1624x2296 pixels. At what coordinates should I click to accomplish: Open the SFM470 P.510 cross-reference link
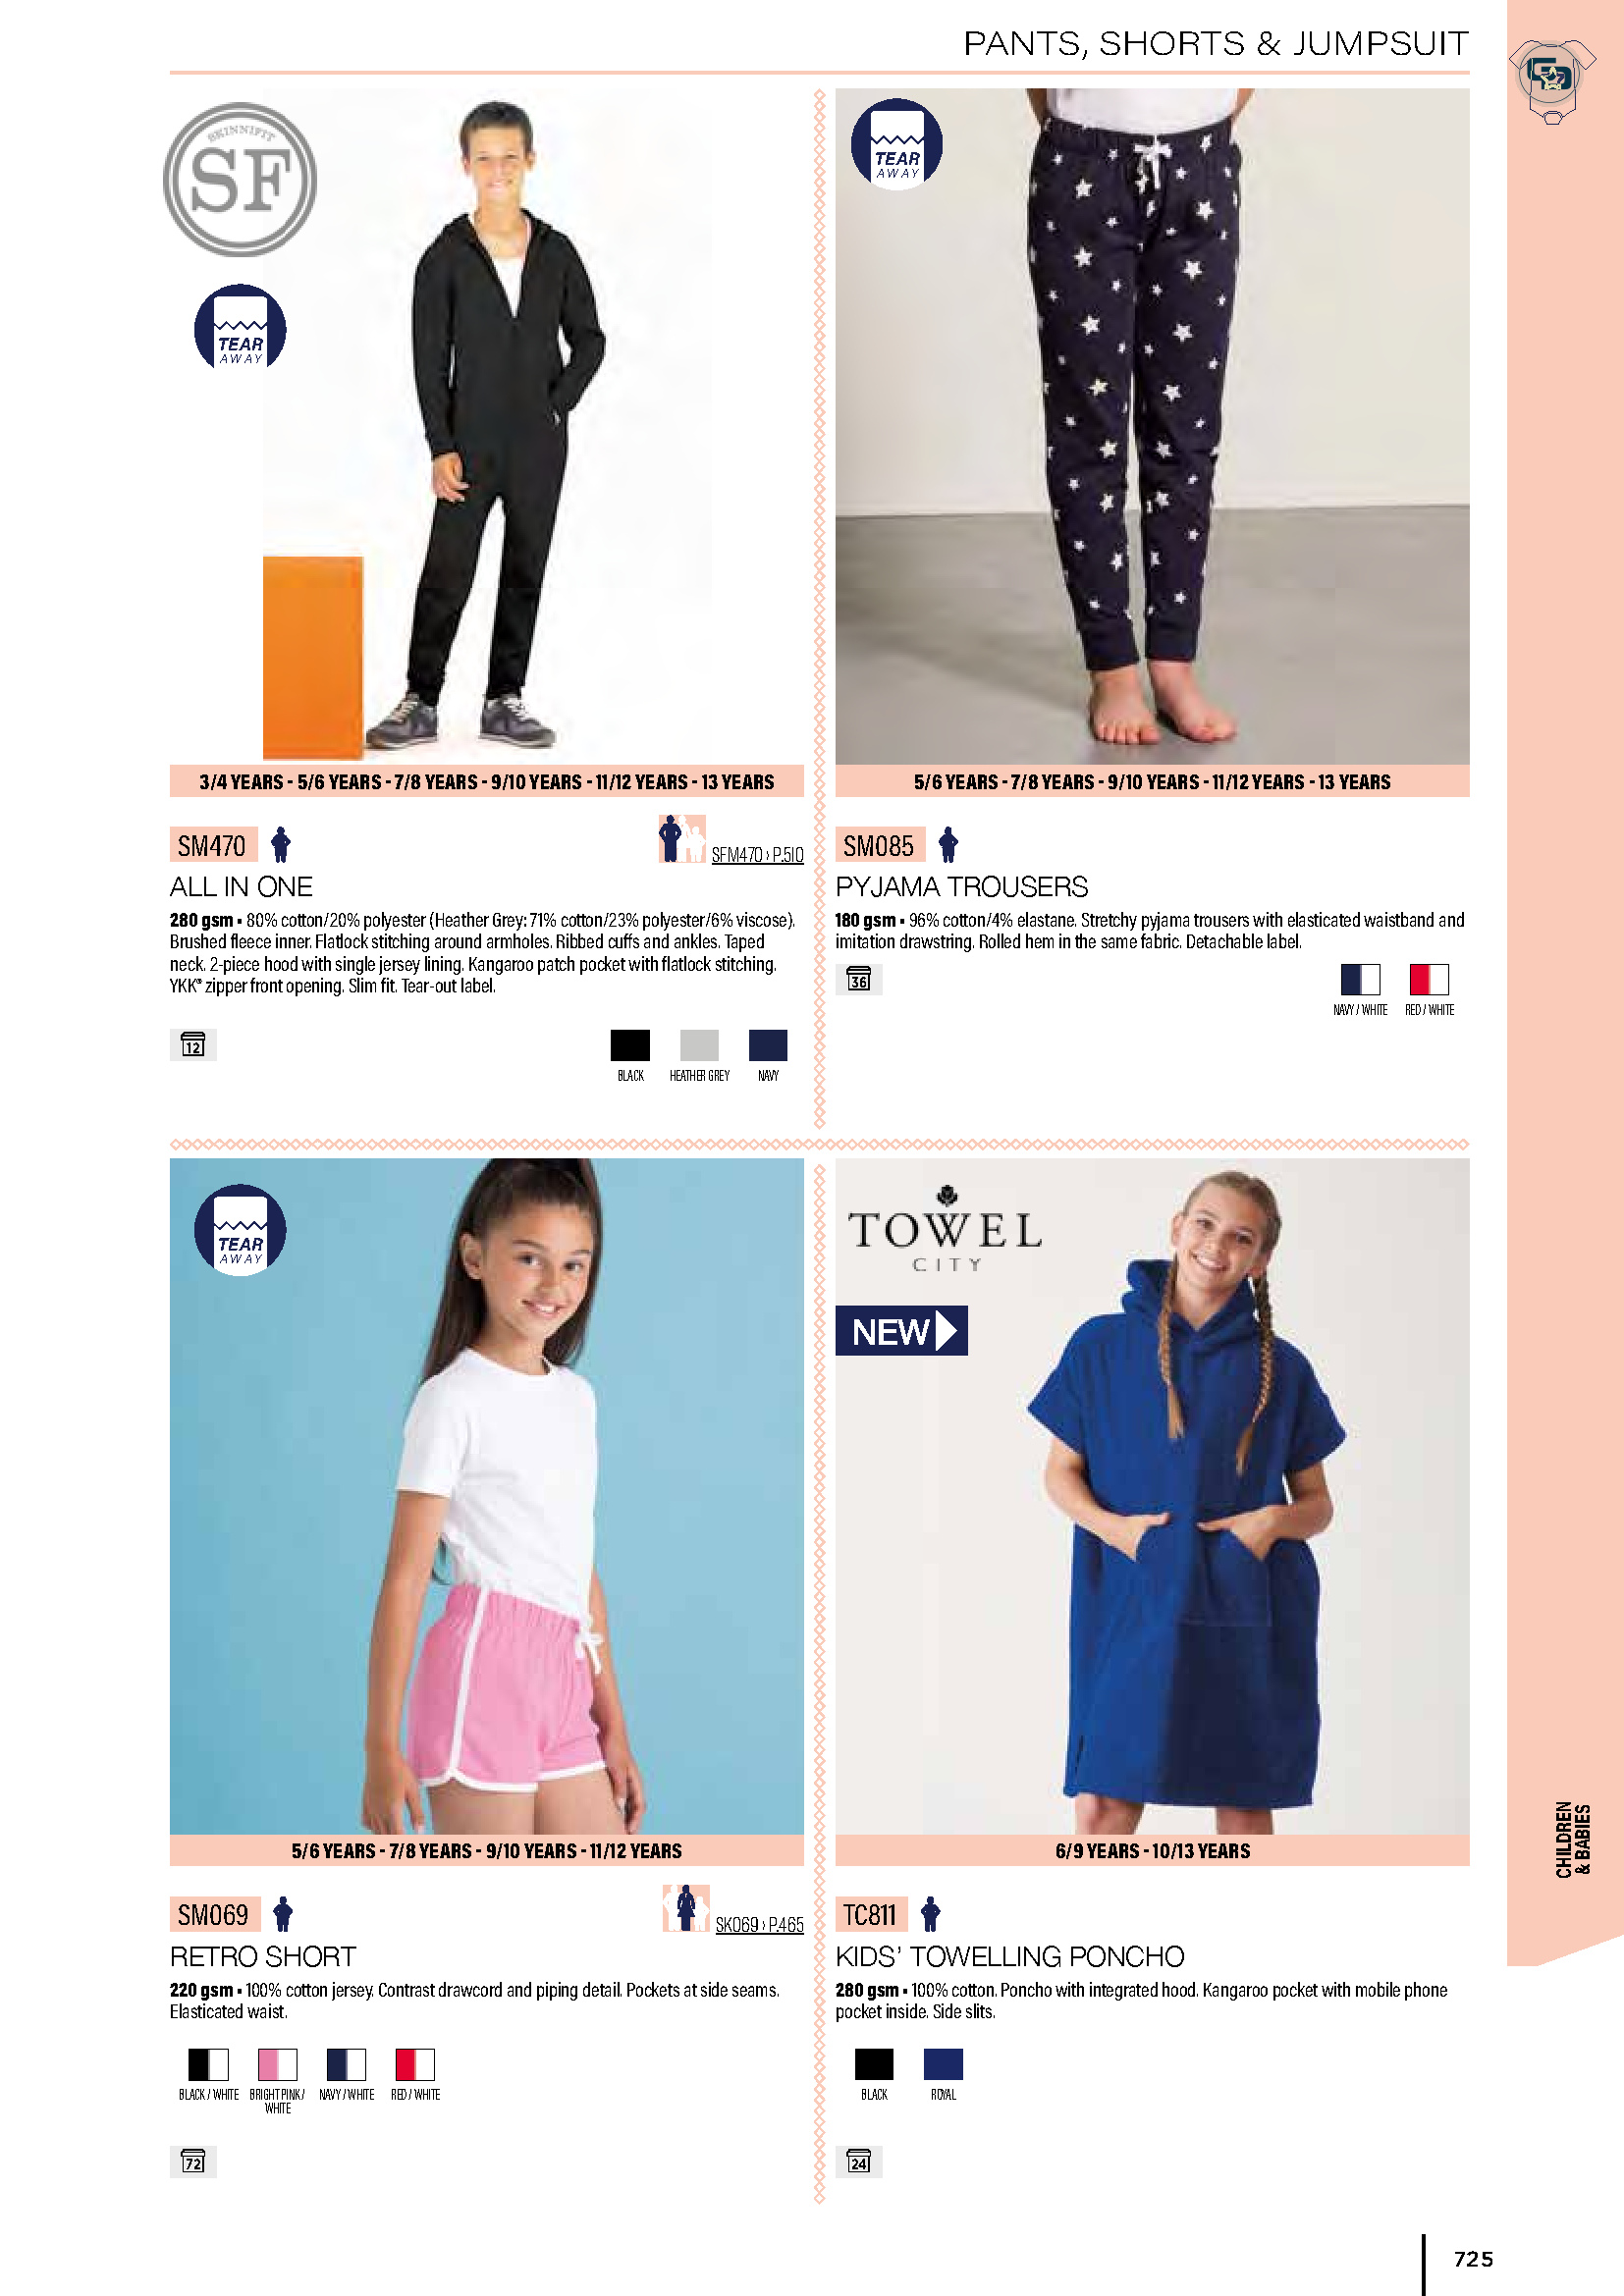click(757, 855)
